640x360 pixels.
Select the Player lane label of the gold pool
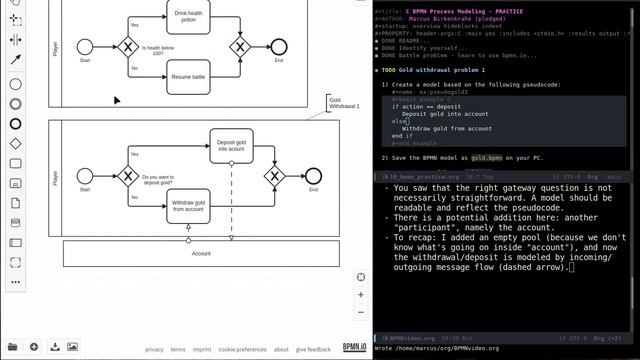point(55,178)
